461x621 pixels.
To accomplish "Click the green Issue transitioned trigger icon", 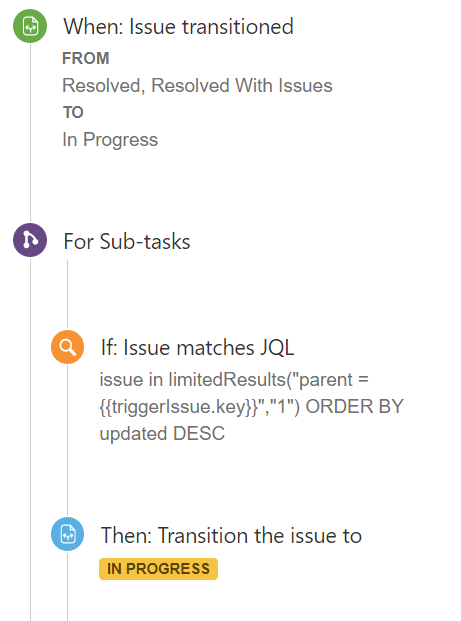I will coord(30,26).
